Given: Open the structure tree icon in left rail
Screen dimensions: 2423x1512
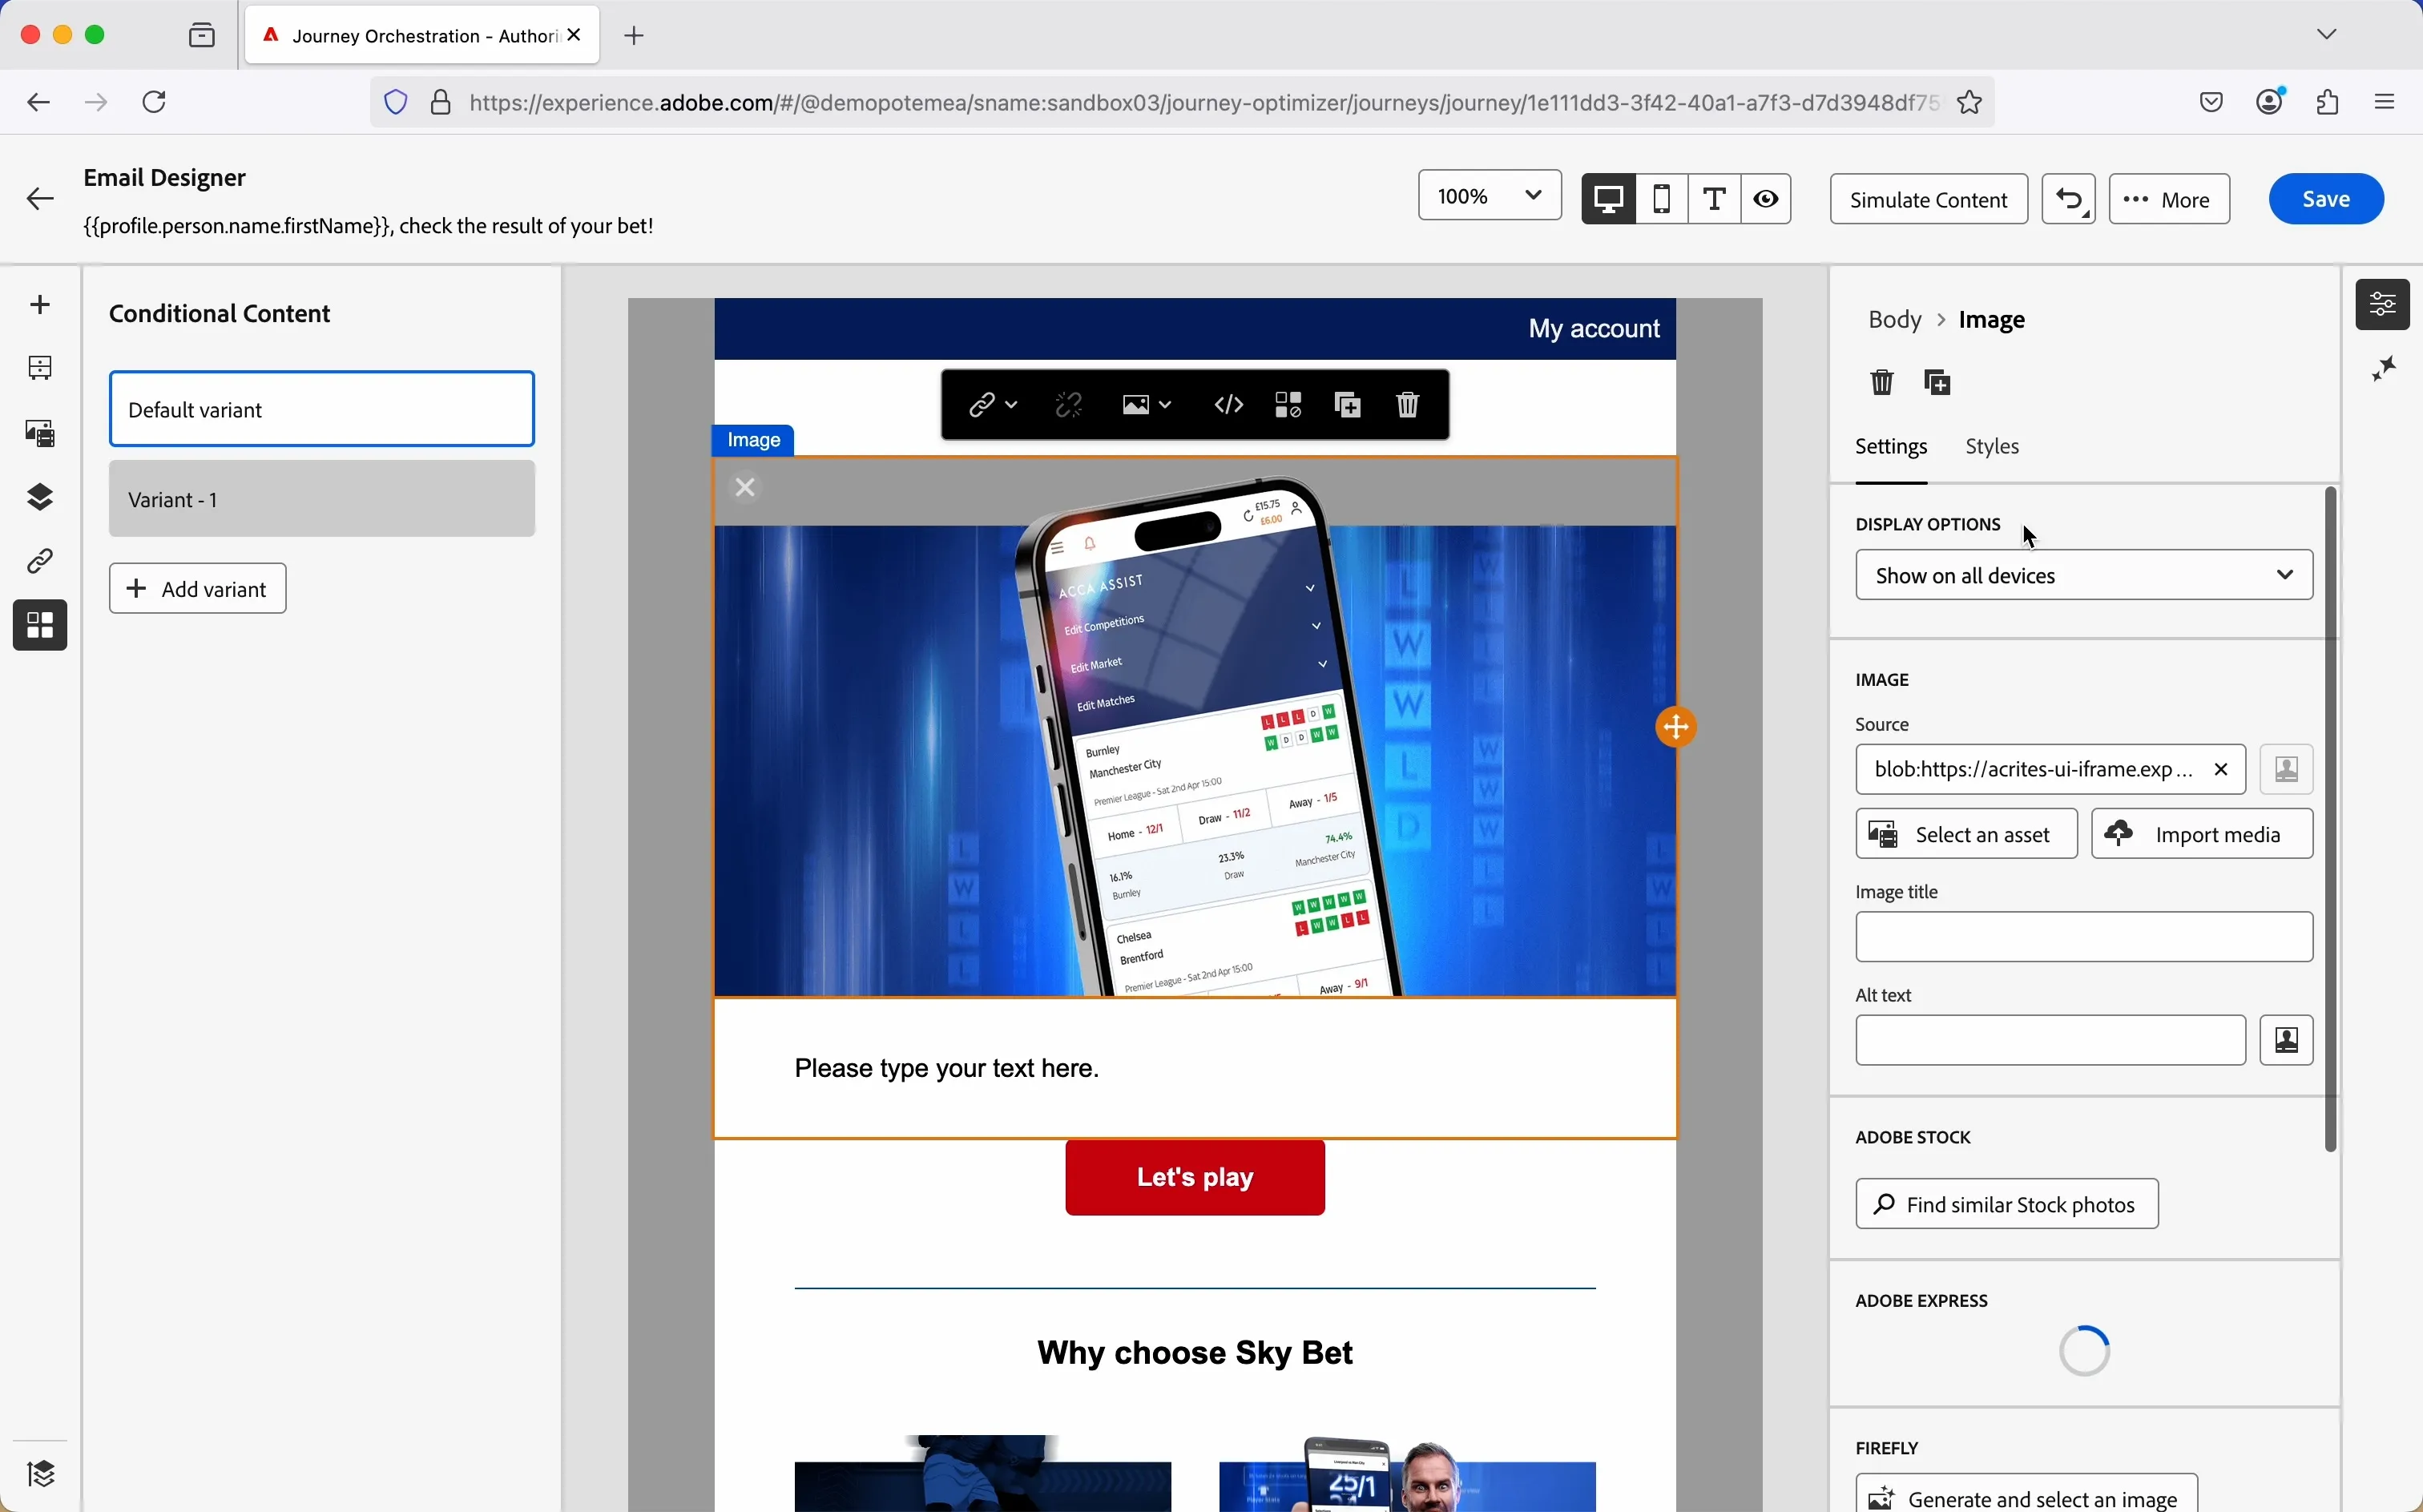Looking at the screenshot, I should click(x=40, y=368).
